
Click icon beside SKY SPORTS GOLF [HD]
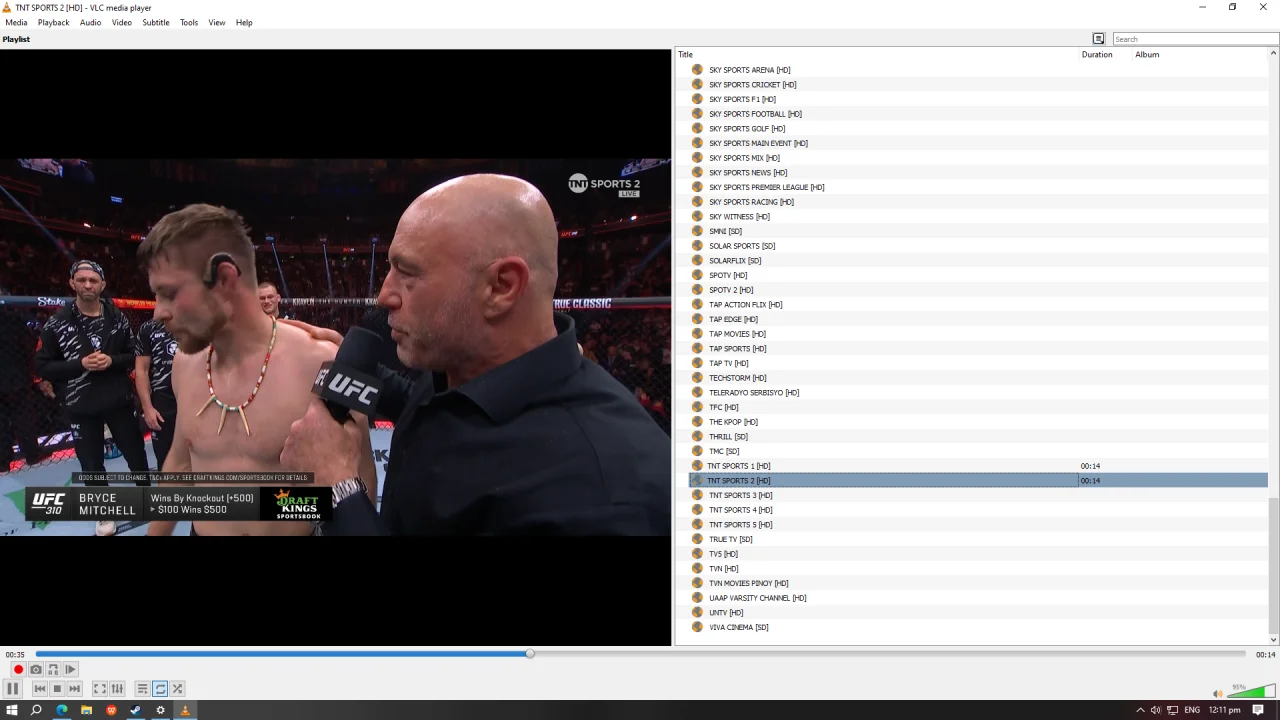[698, 128]
